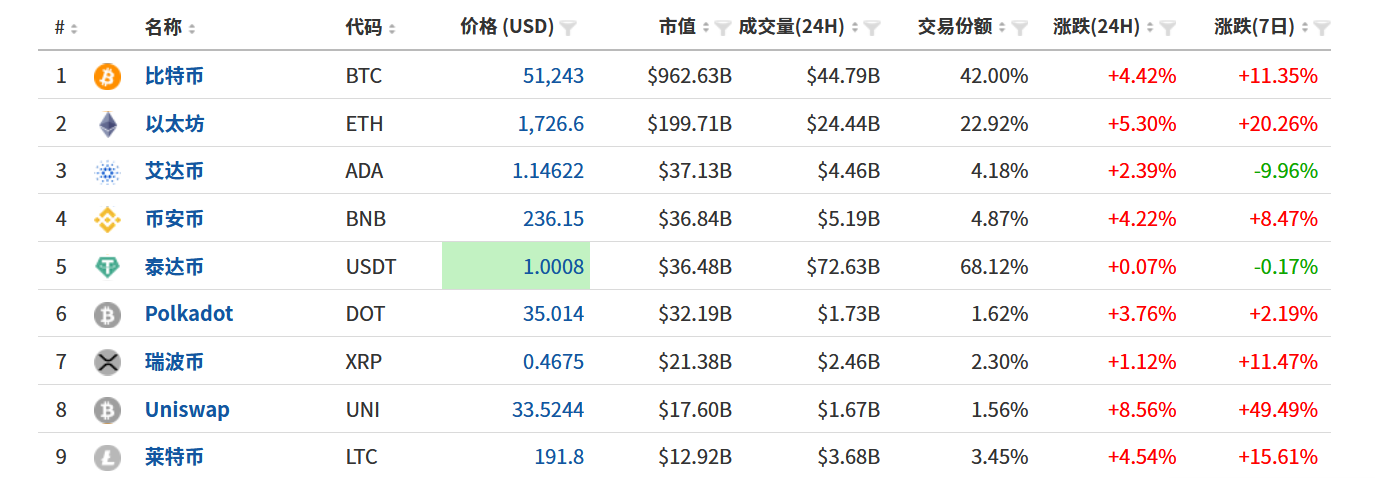Sort by 代码 column arrows
The image size is (1375, 478).
coord(392,28)
